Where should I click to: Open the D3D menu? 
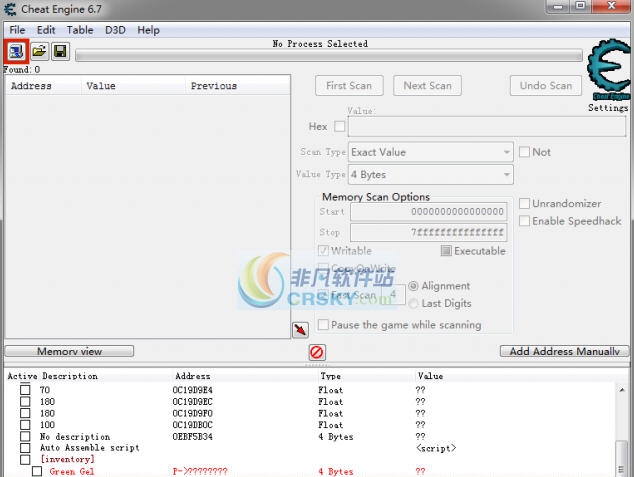(x=115, y=30)
